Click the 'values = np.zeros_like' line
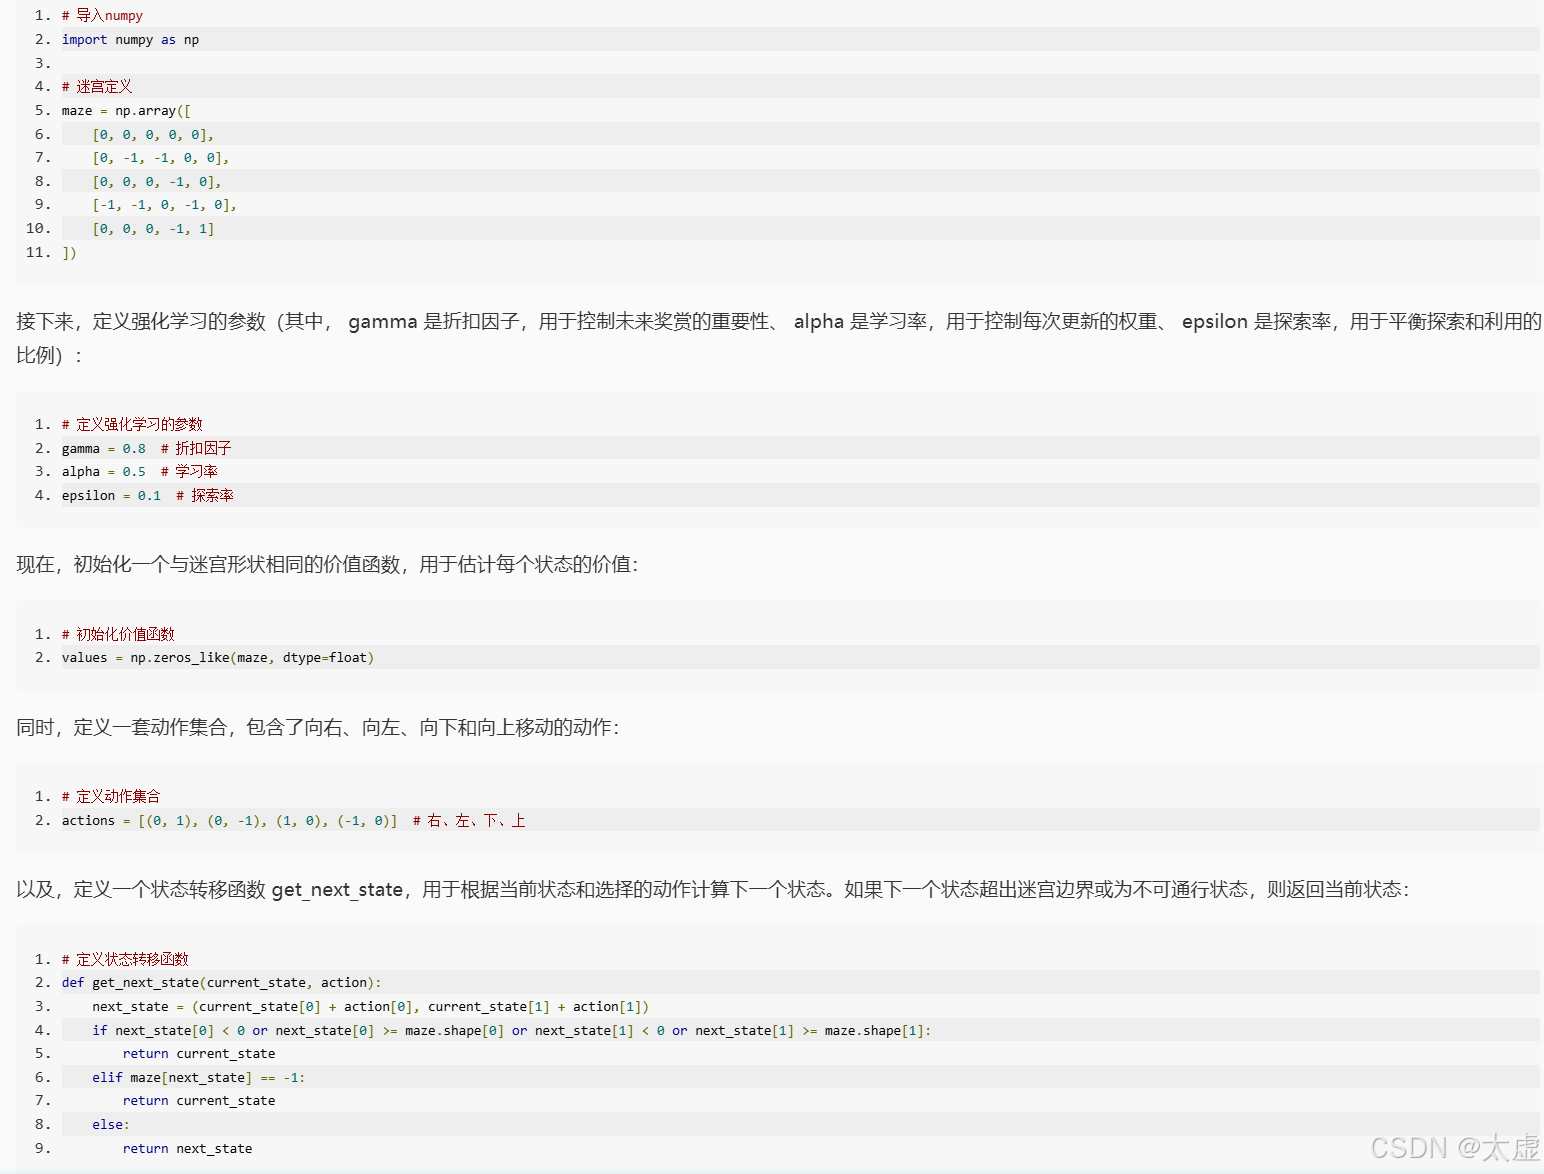Viewport: 1544px width, 1174px height. tap(218, 658)
